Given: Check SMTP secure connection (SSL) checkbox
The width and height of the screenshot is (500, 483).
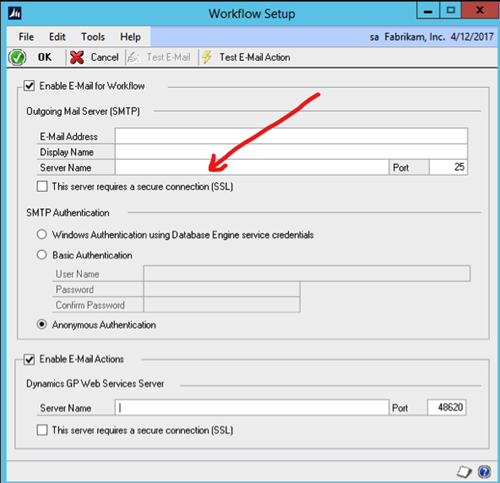Looking at the screenshot, I should point(42,186).
